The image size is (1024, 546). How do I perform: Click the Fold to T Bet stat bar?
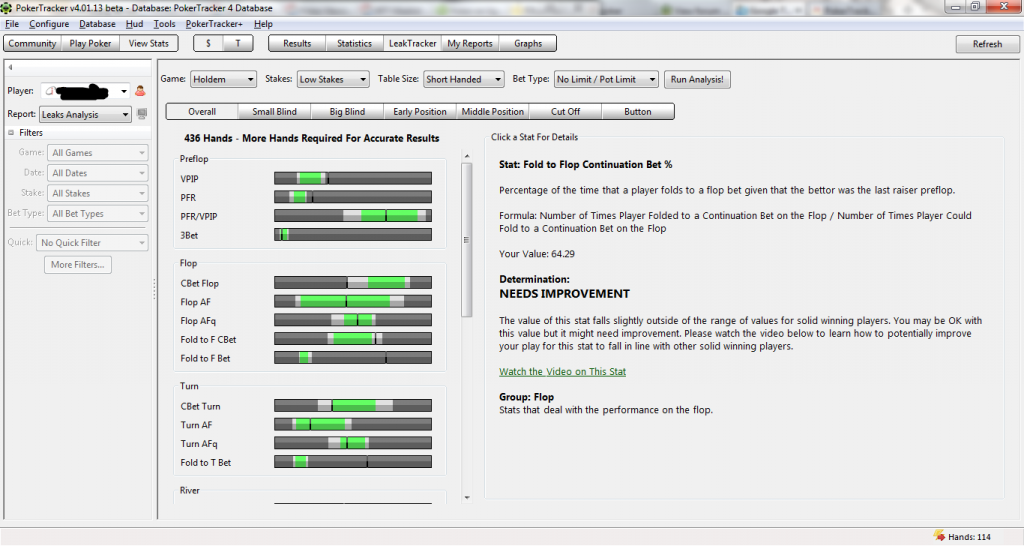[x=353, y=462]
